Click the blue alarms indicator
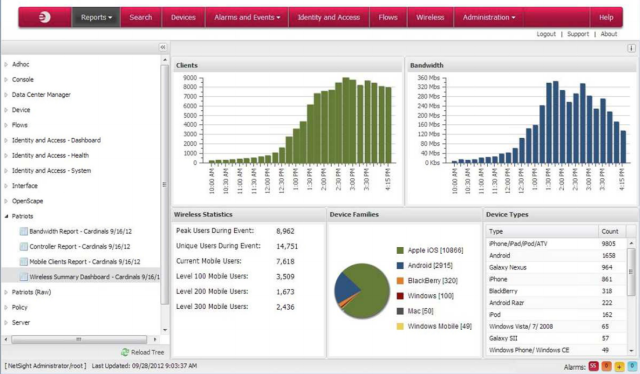 (x=632, y=366)
